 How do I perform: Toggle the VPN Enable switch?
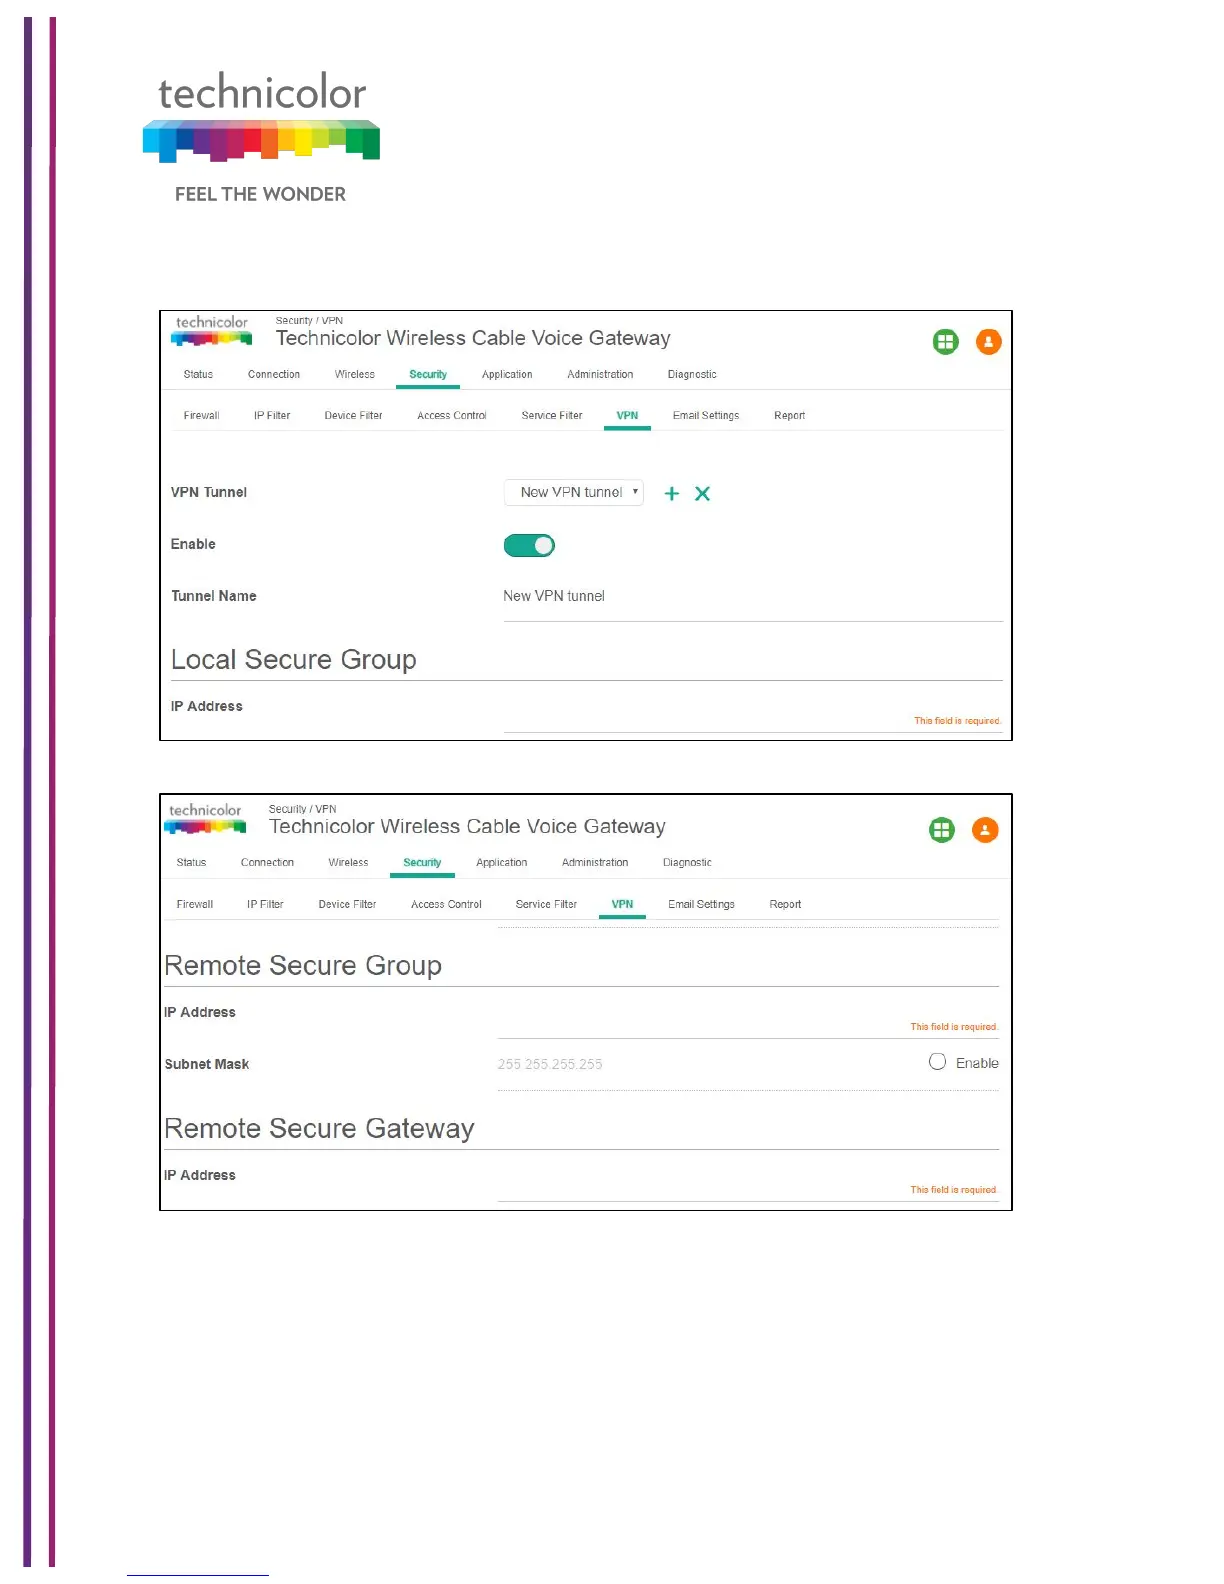(529, 545)
